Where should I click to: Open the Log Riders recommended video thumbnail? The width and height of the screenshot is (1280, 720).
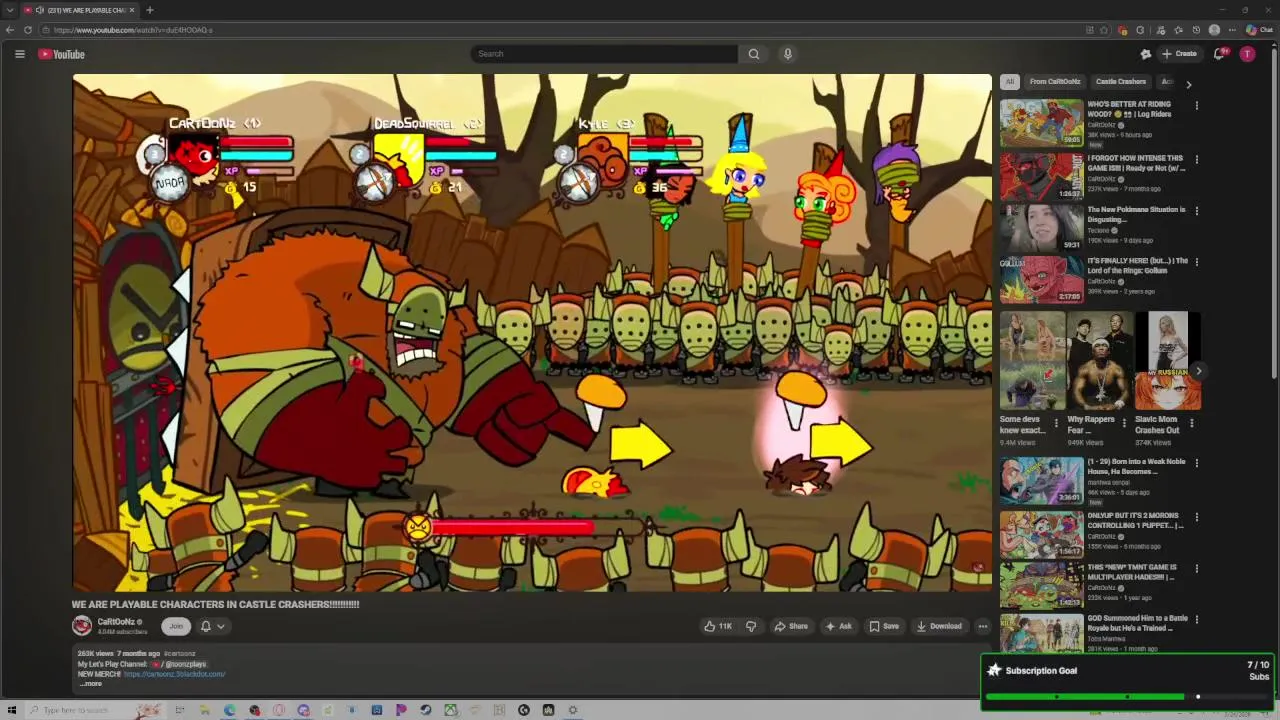coord(1041,123)
